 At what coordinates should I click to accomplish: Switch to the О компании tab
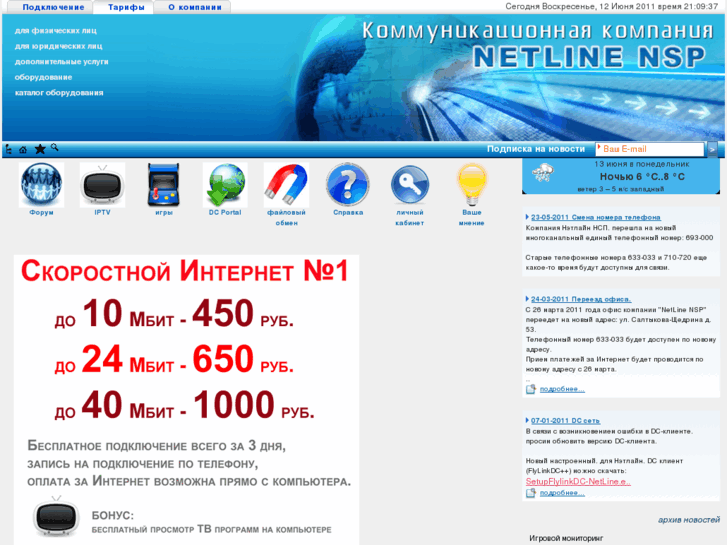[x=195, y=7]
